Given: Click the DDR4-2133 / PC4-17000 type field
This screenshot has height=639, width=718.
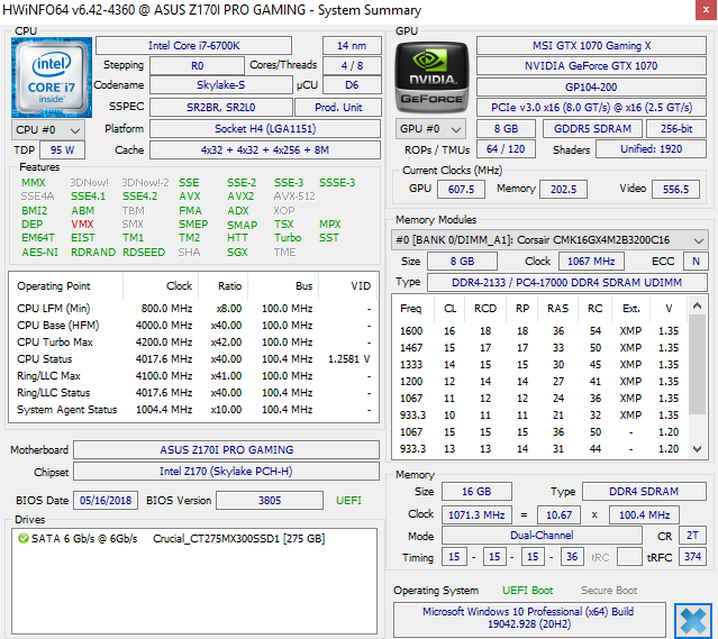Looking at the screenshot, I should coord(567,282).
